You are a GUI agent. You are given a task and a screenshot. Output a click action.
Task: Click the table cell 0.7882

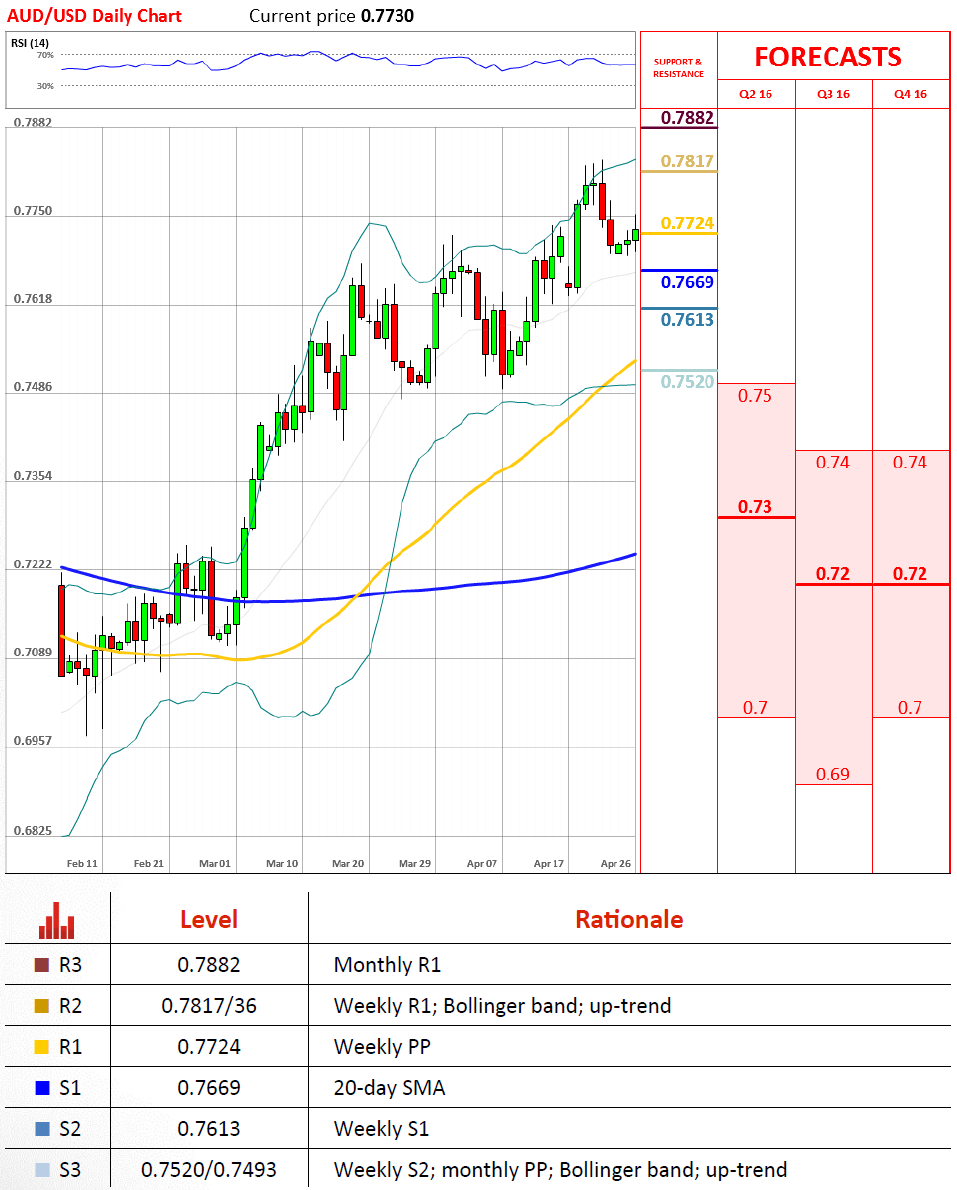209,965
